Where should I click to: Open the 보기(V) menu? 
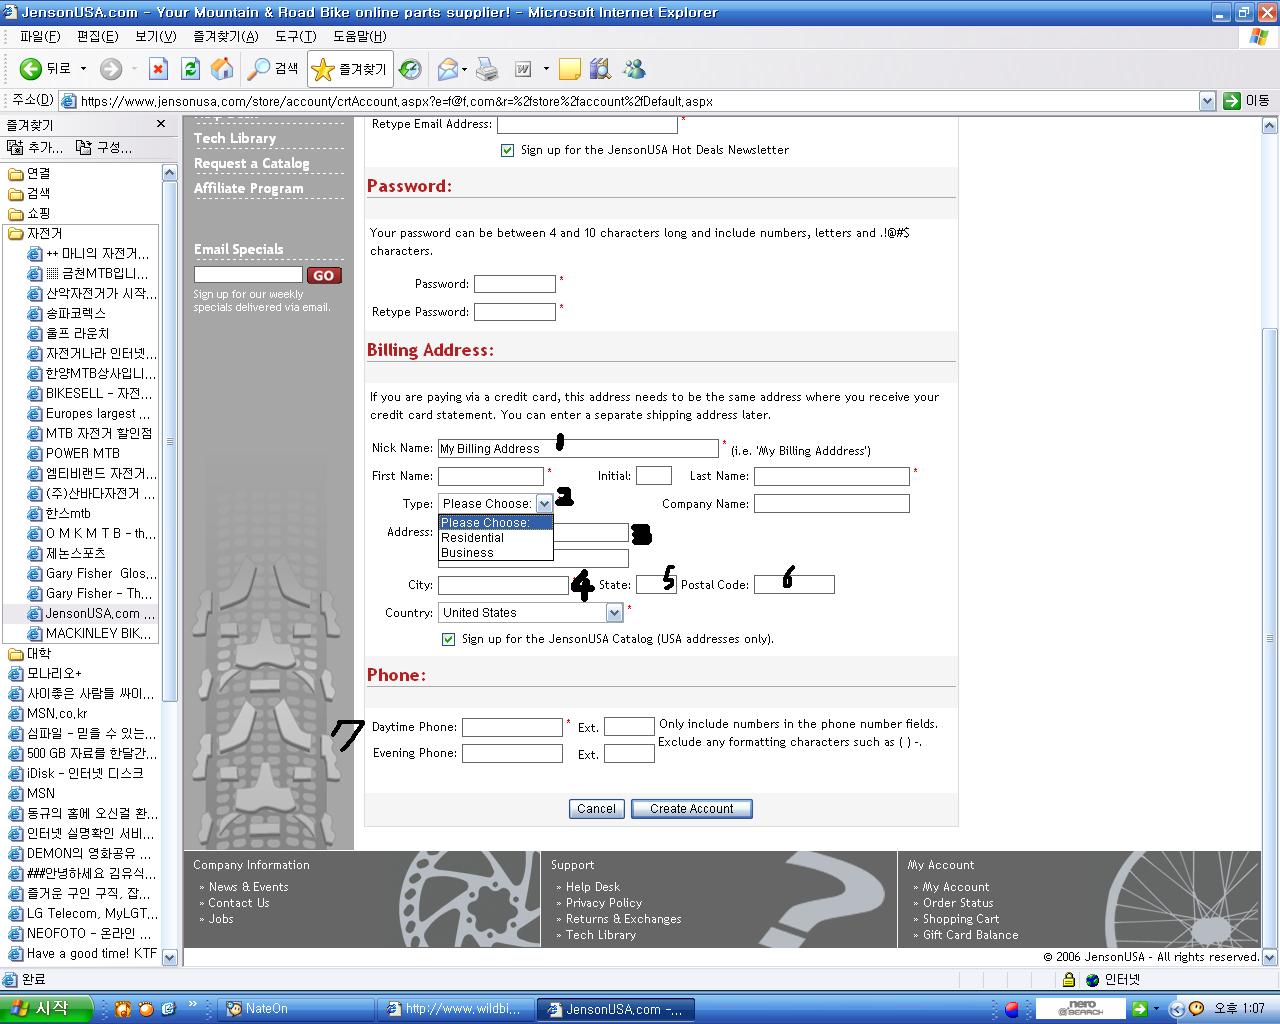155,36
